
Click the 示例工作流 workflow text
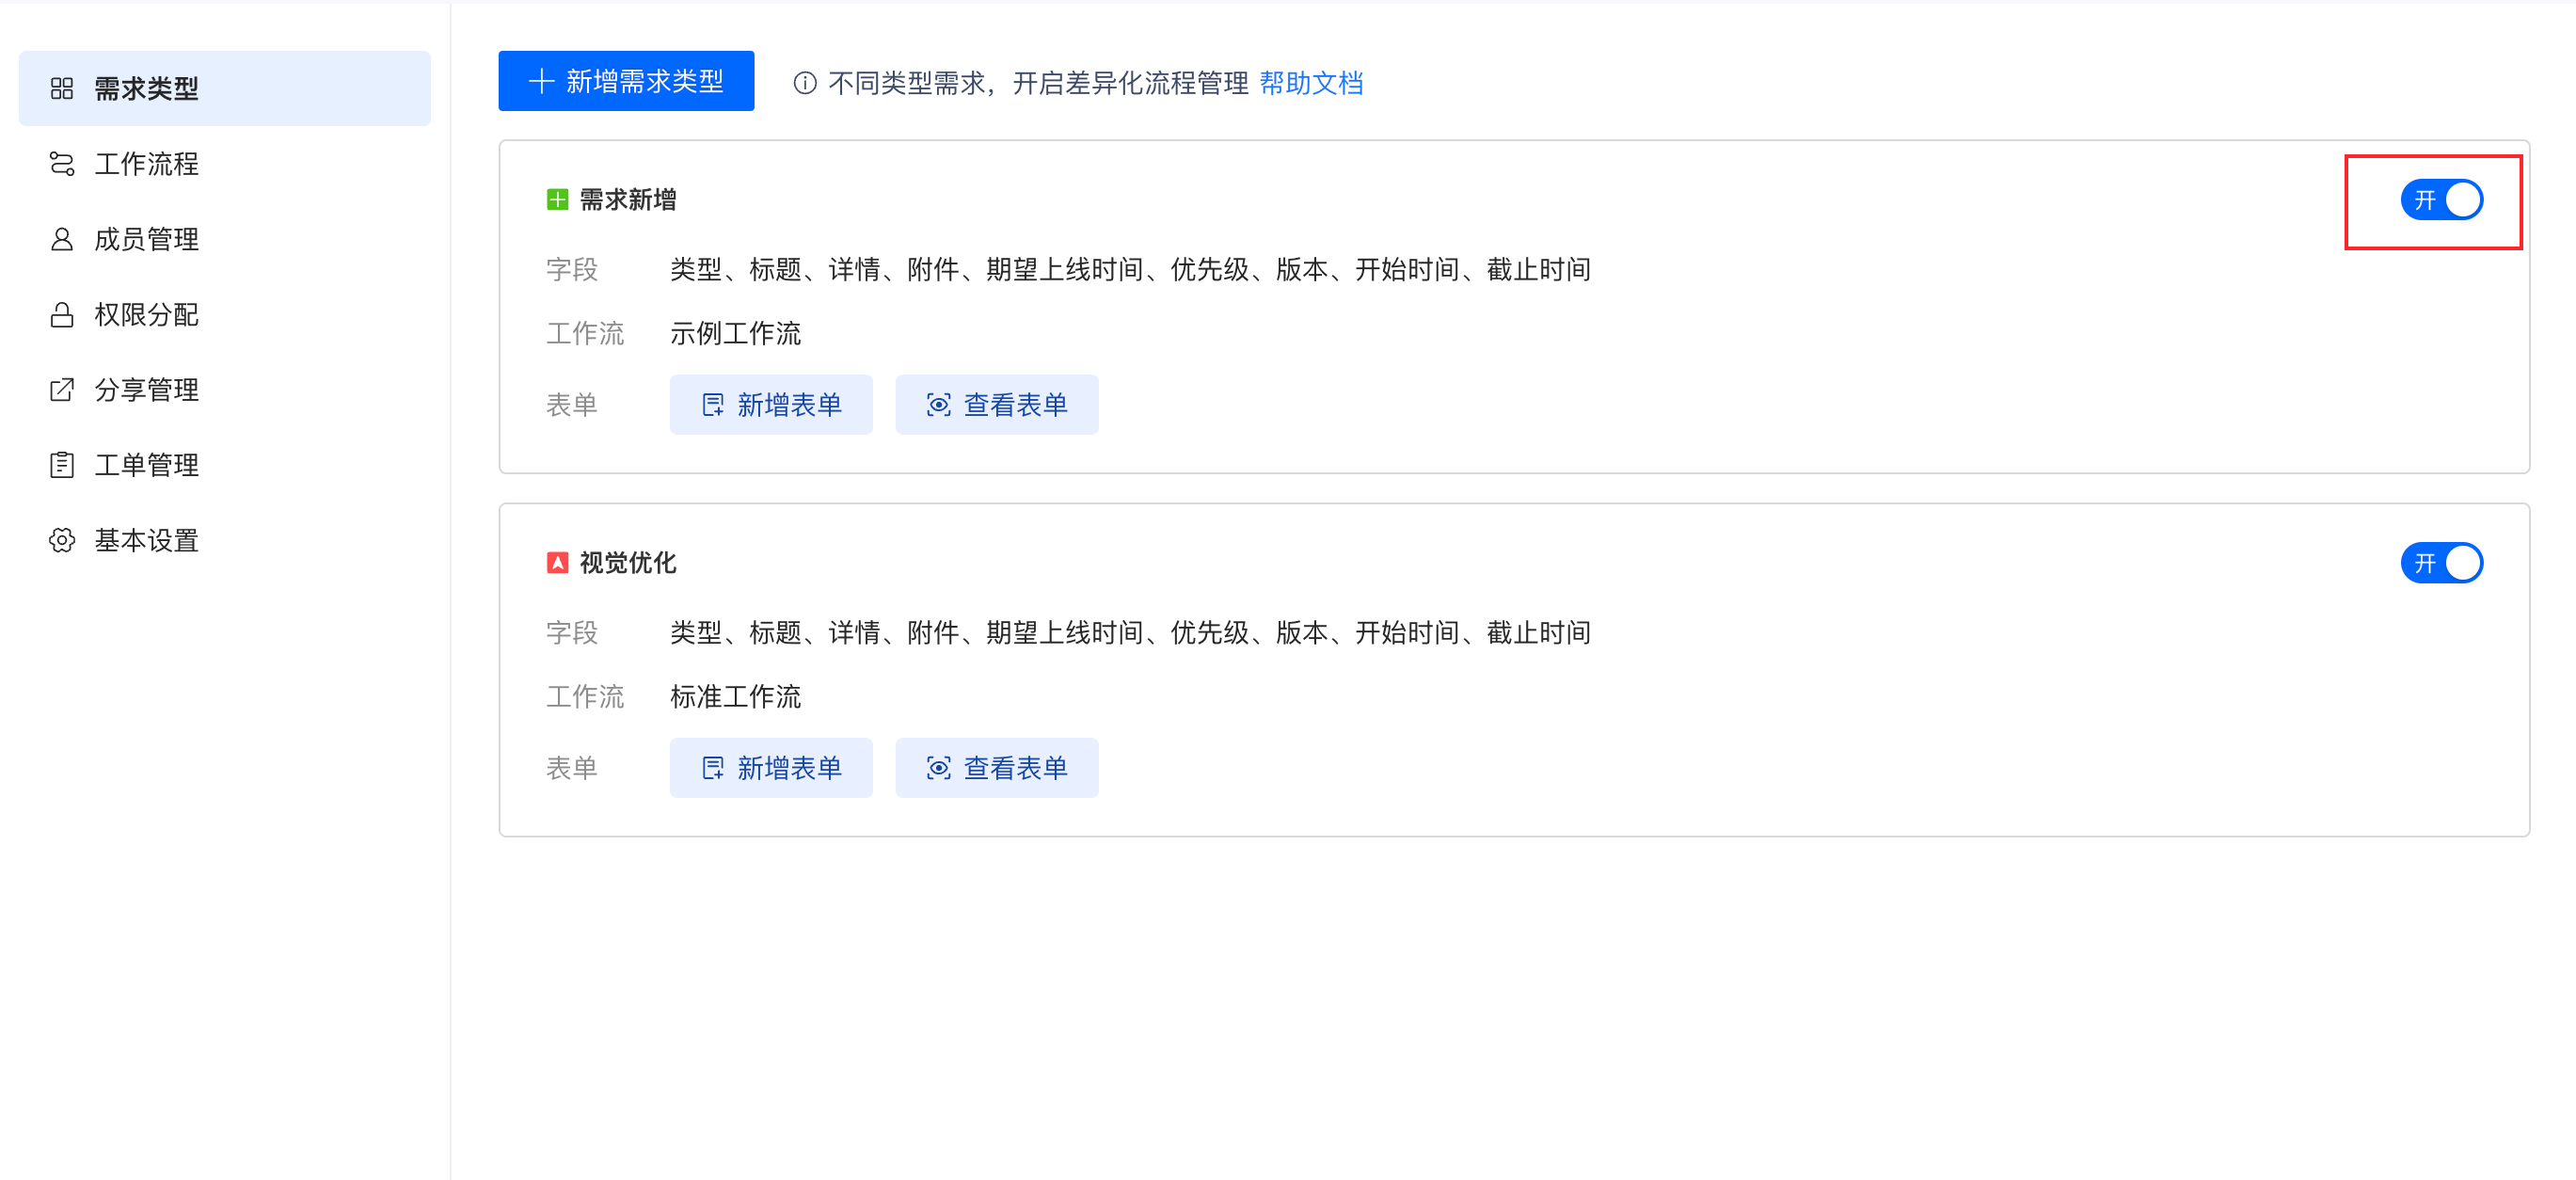735,333
